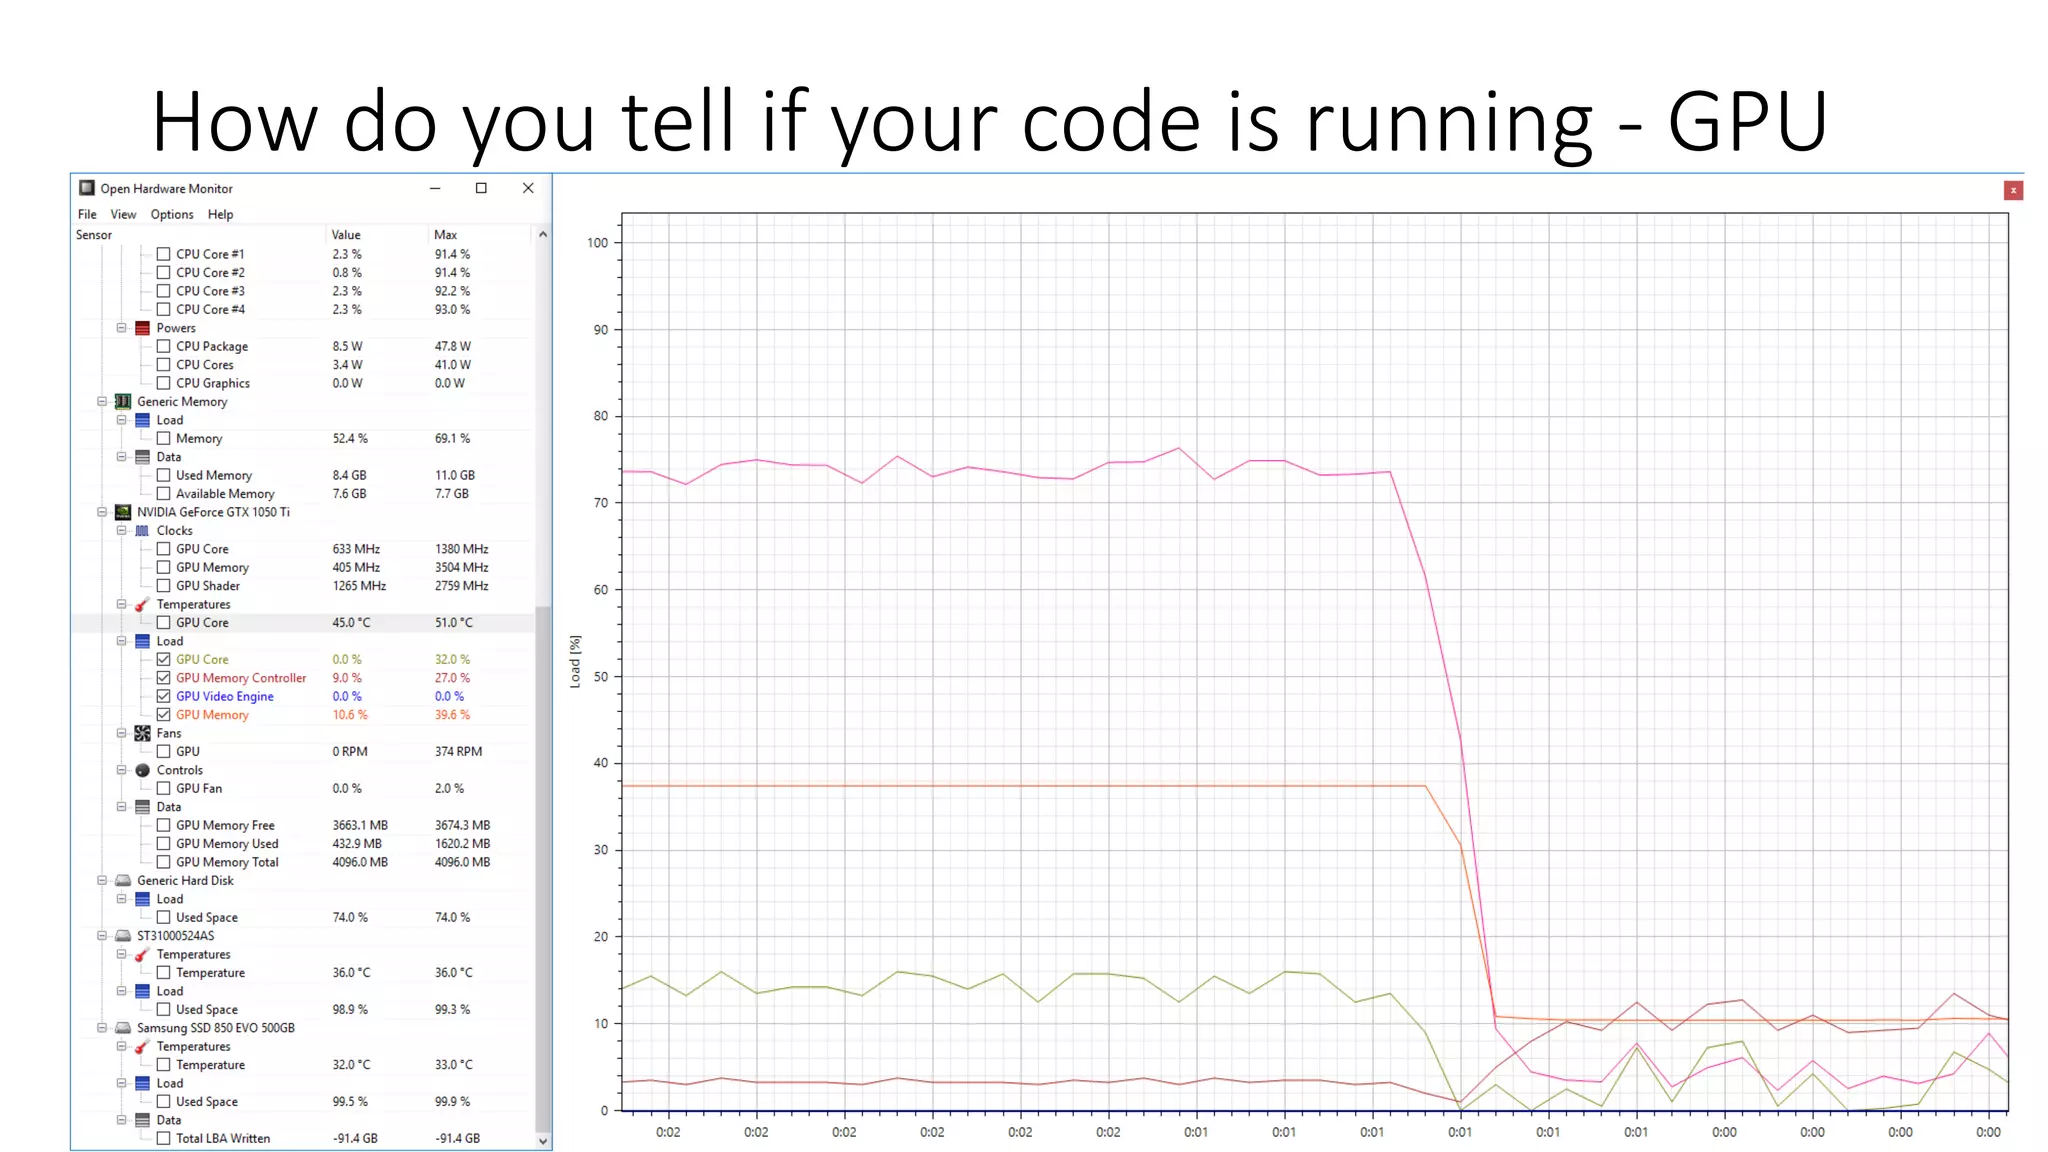Screen dimensions: 2048x1152
Task: Click the Generic Hard Disk drive icon
Action: pyautogui.click(x=123, y=881)
